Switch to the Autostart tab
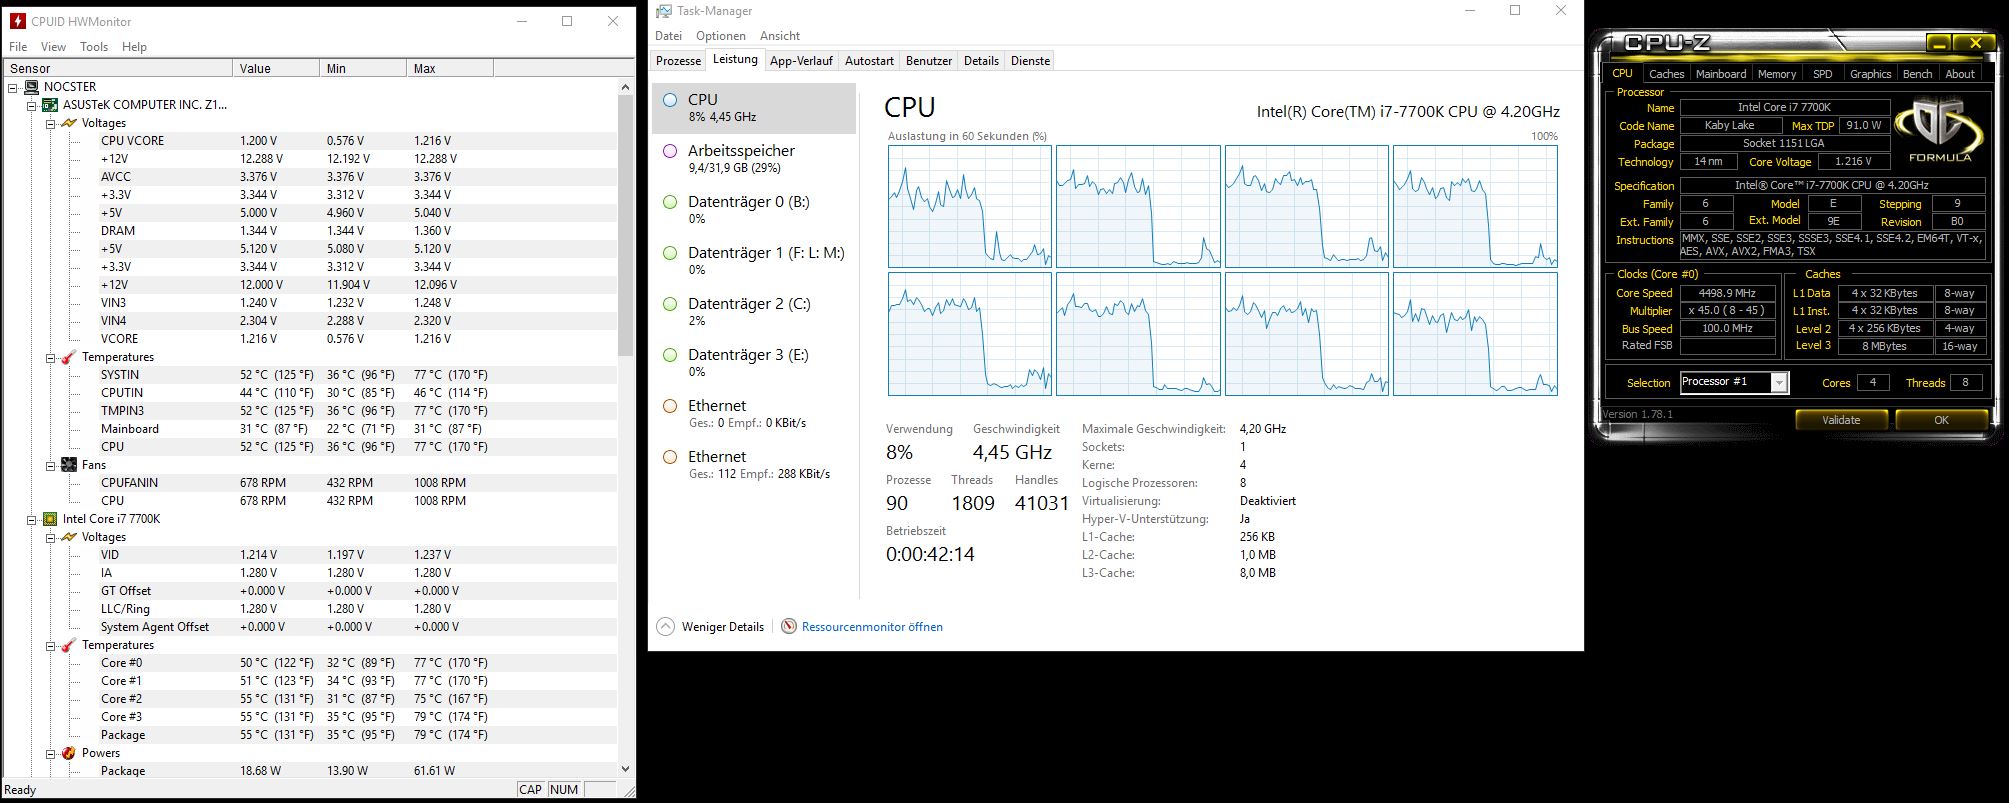The image size is (2009, 803). [x=869, y=61]
